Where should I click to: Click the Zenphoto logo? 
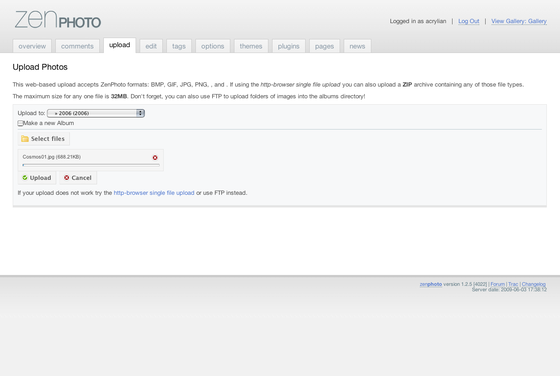[x=58, y=20]
